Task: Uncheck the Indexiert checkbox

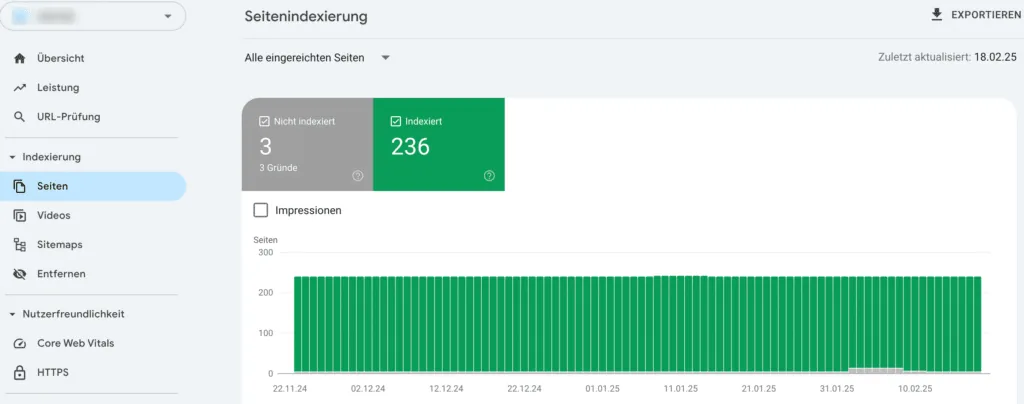Action: pos(395,121)
